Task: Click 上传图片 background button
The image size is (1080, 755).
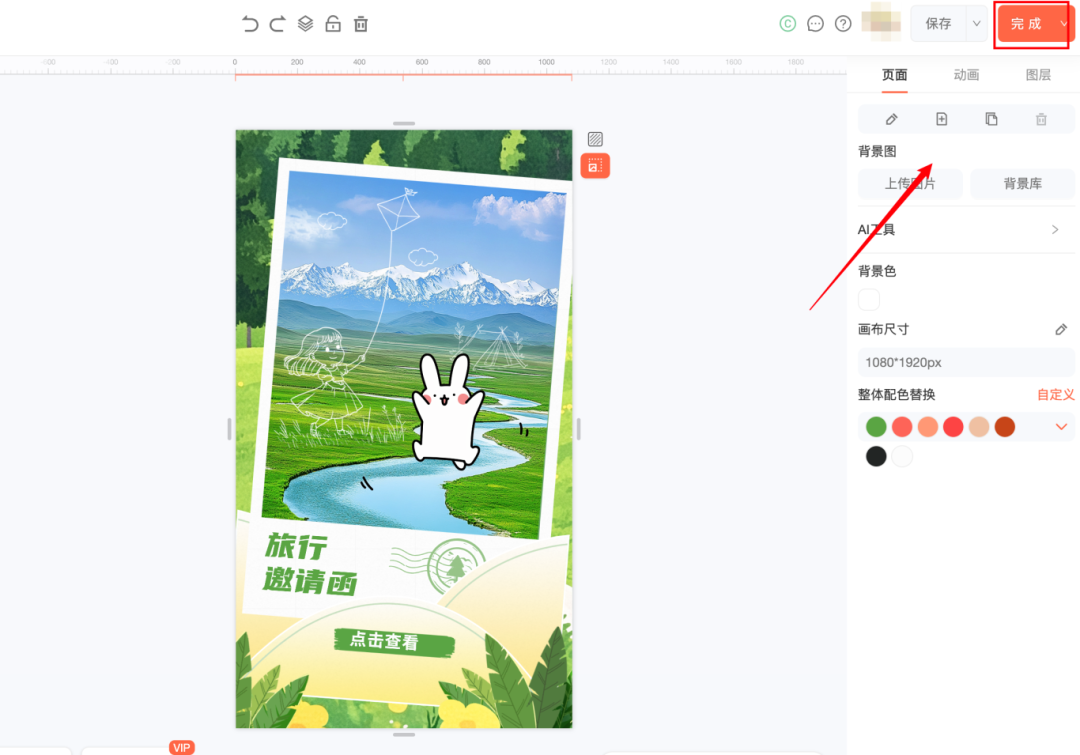Action: [910, 184]
